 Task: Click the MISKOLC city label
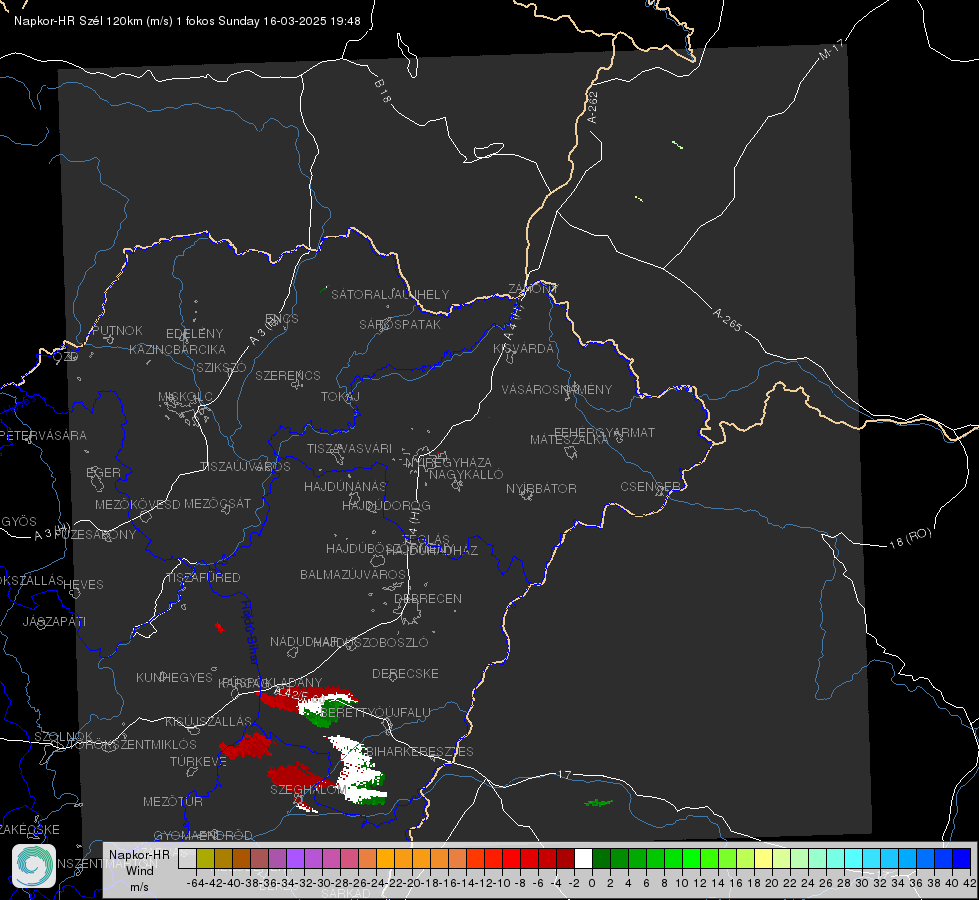click(185, 397)
